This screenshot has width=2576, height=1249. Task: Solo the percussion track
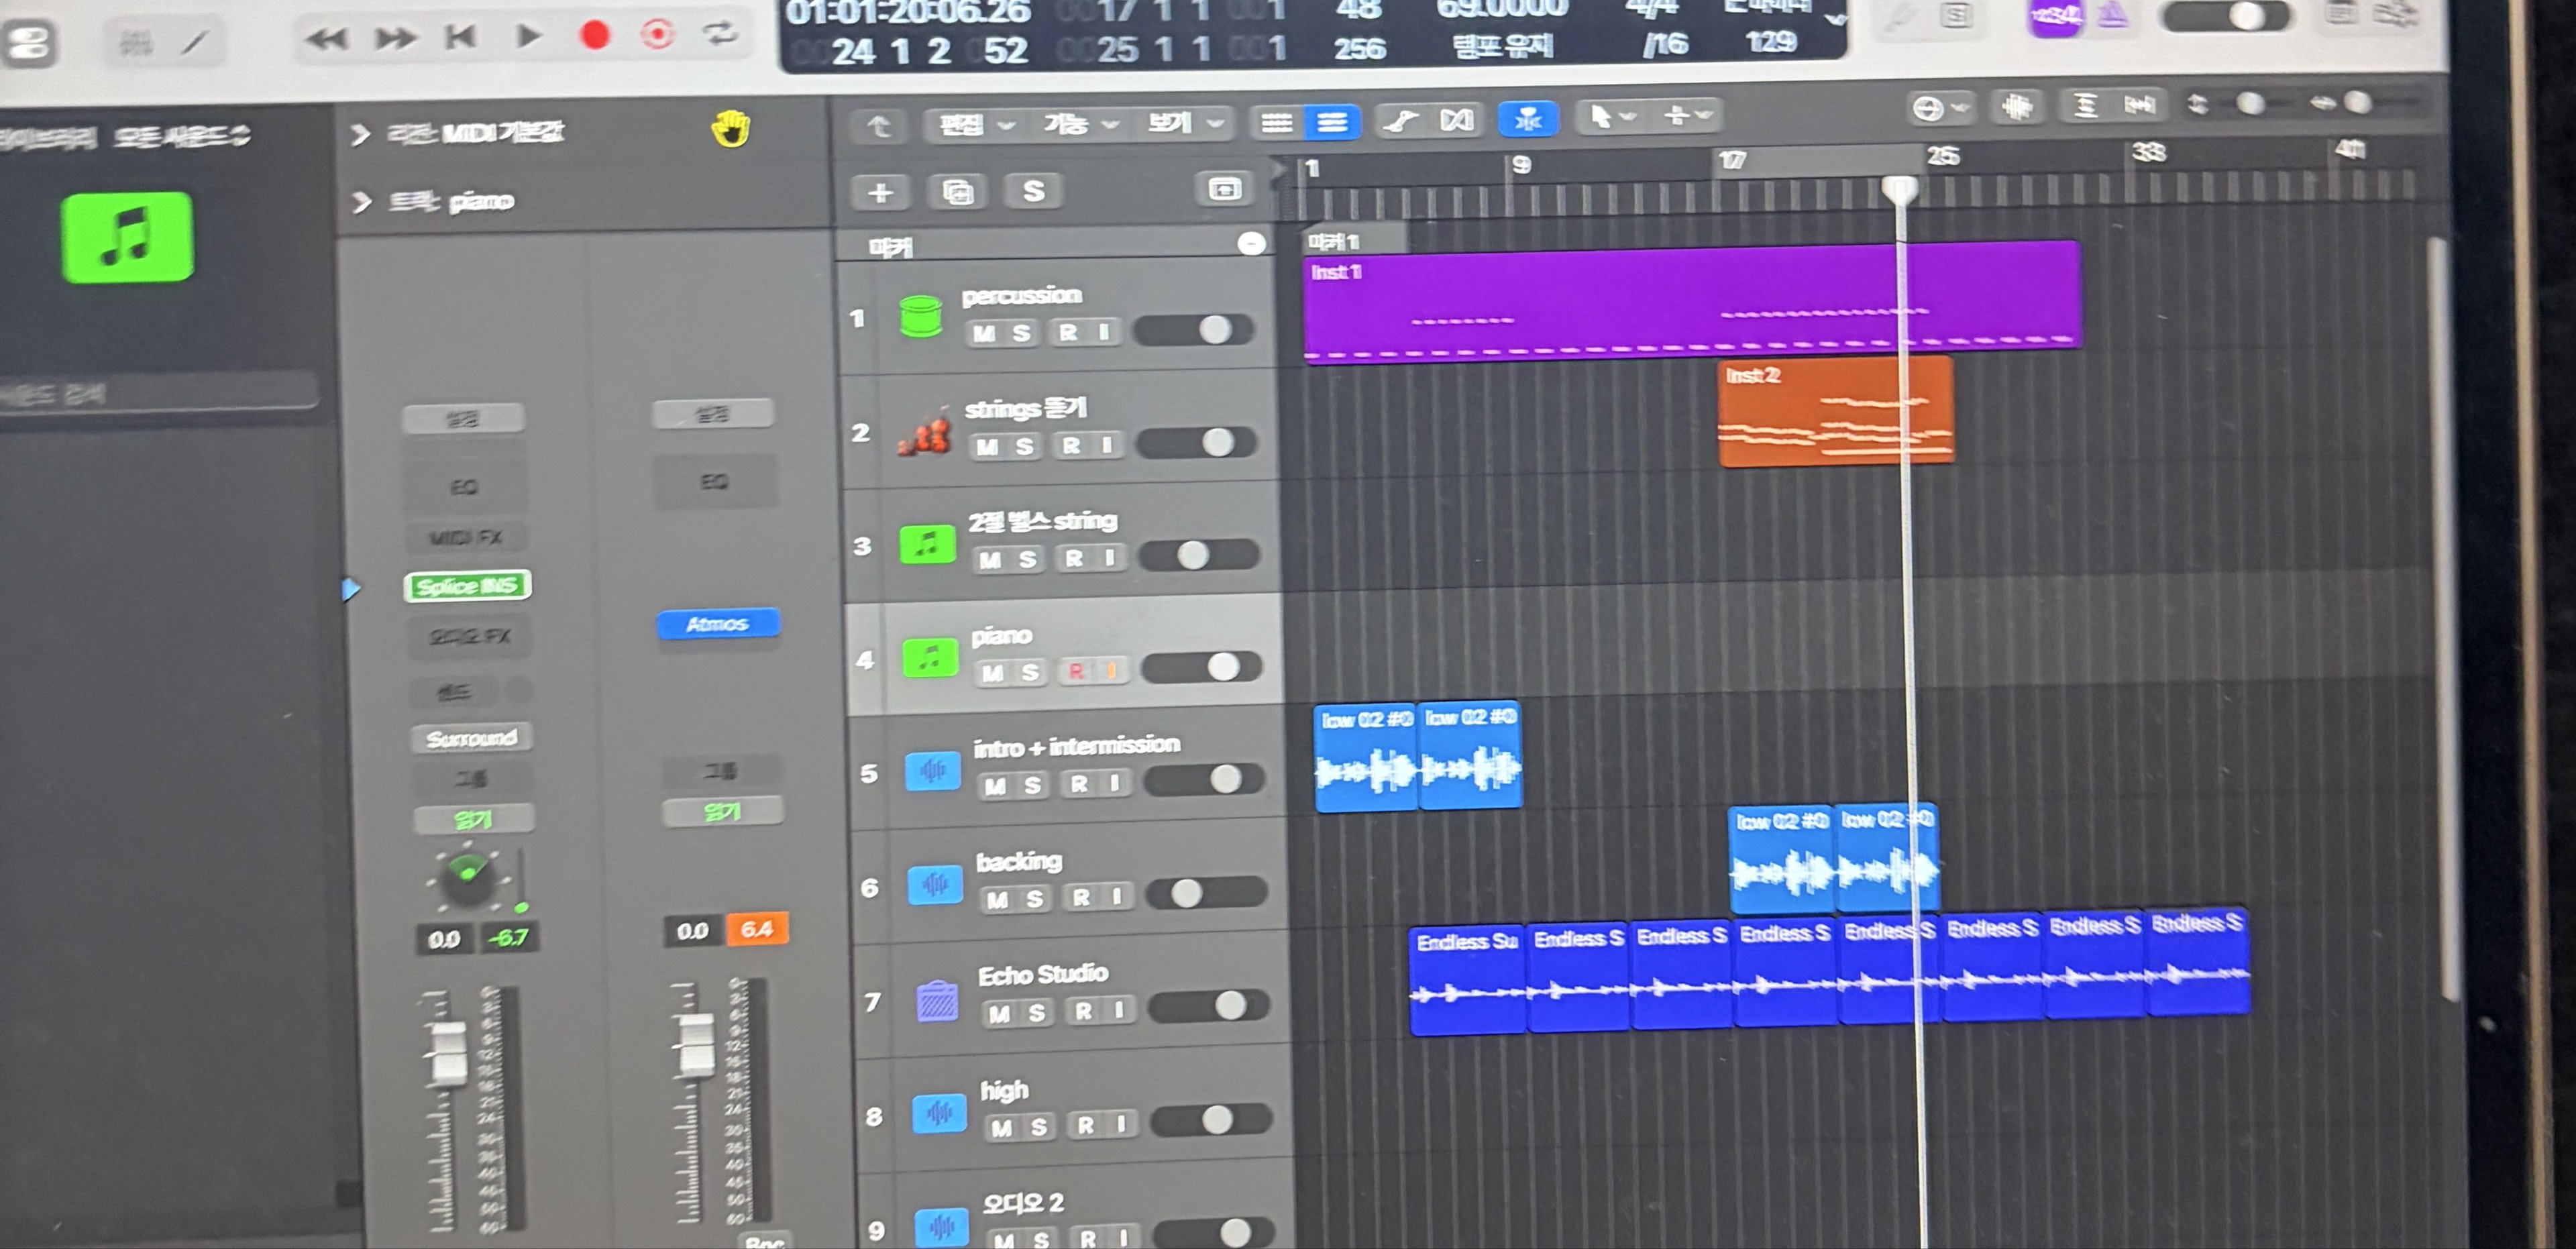coord(1021,333)
